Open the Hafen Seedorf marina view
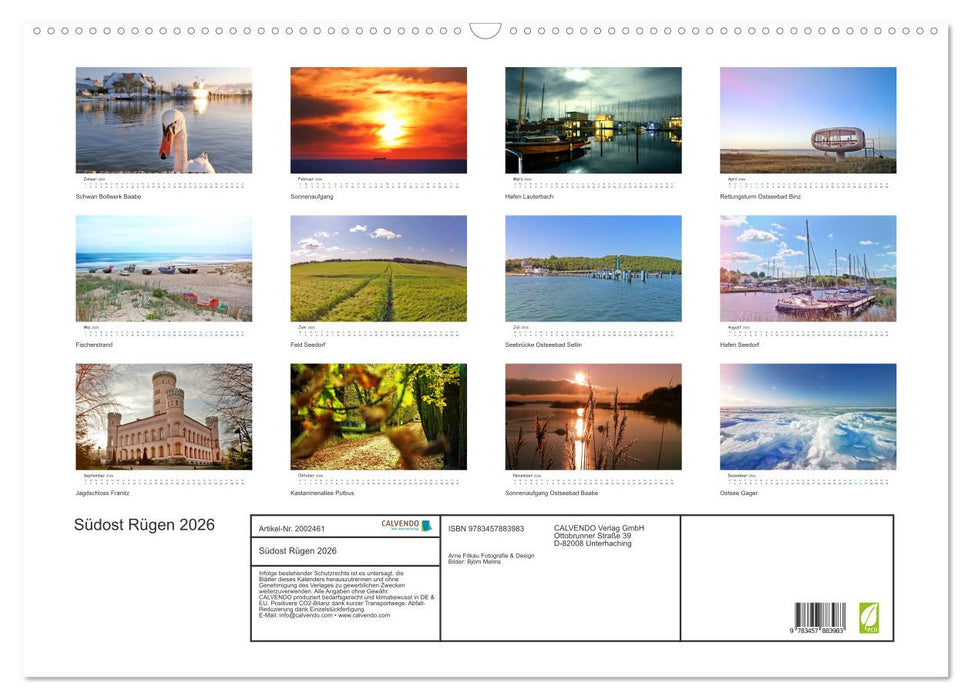 coord(807,267)
